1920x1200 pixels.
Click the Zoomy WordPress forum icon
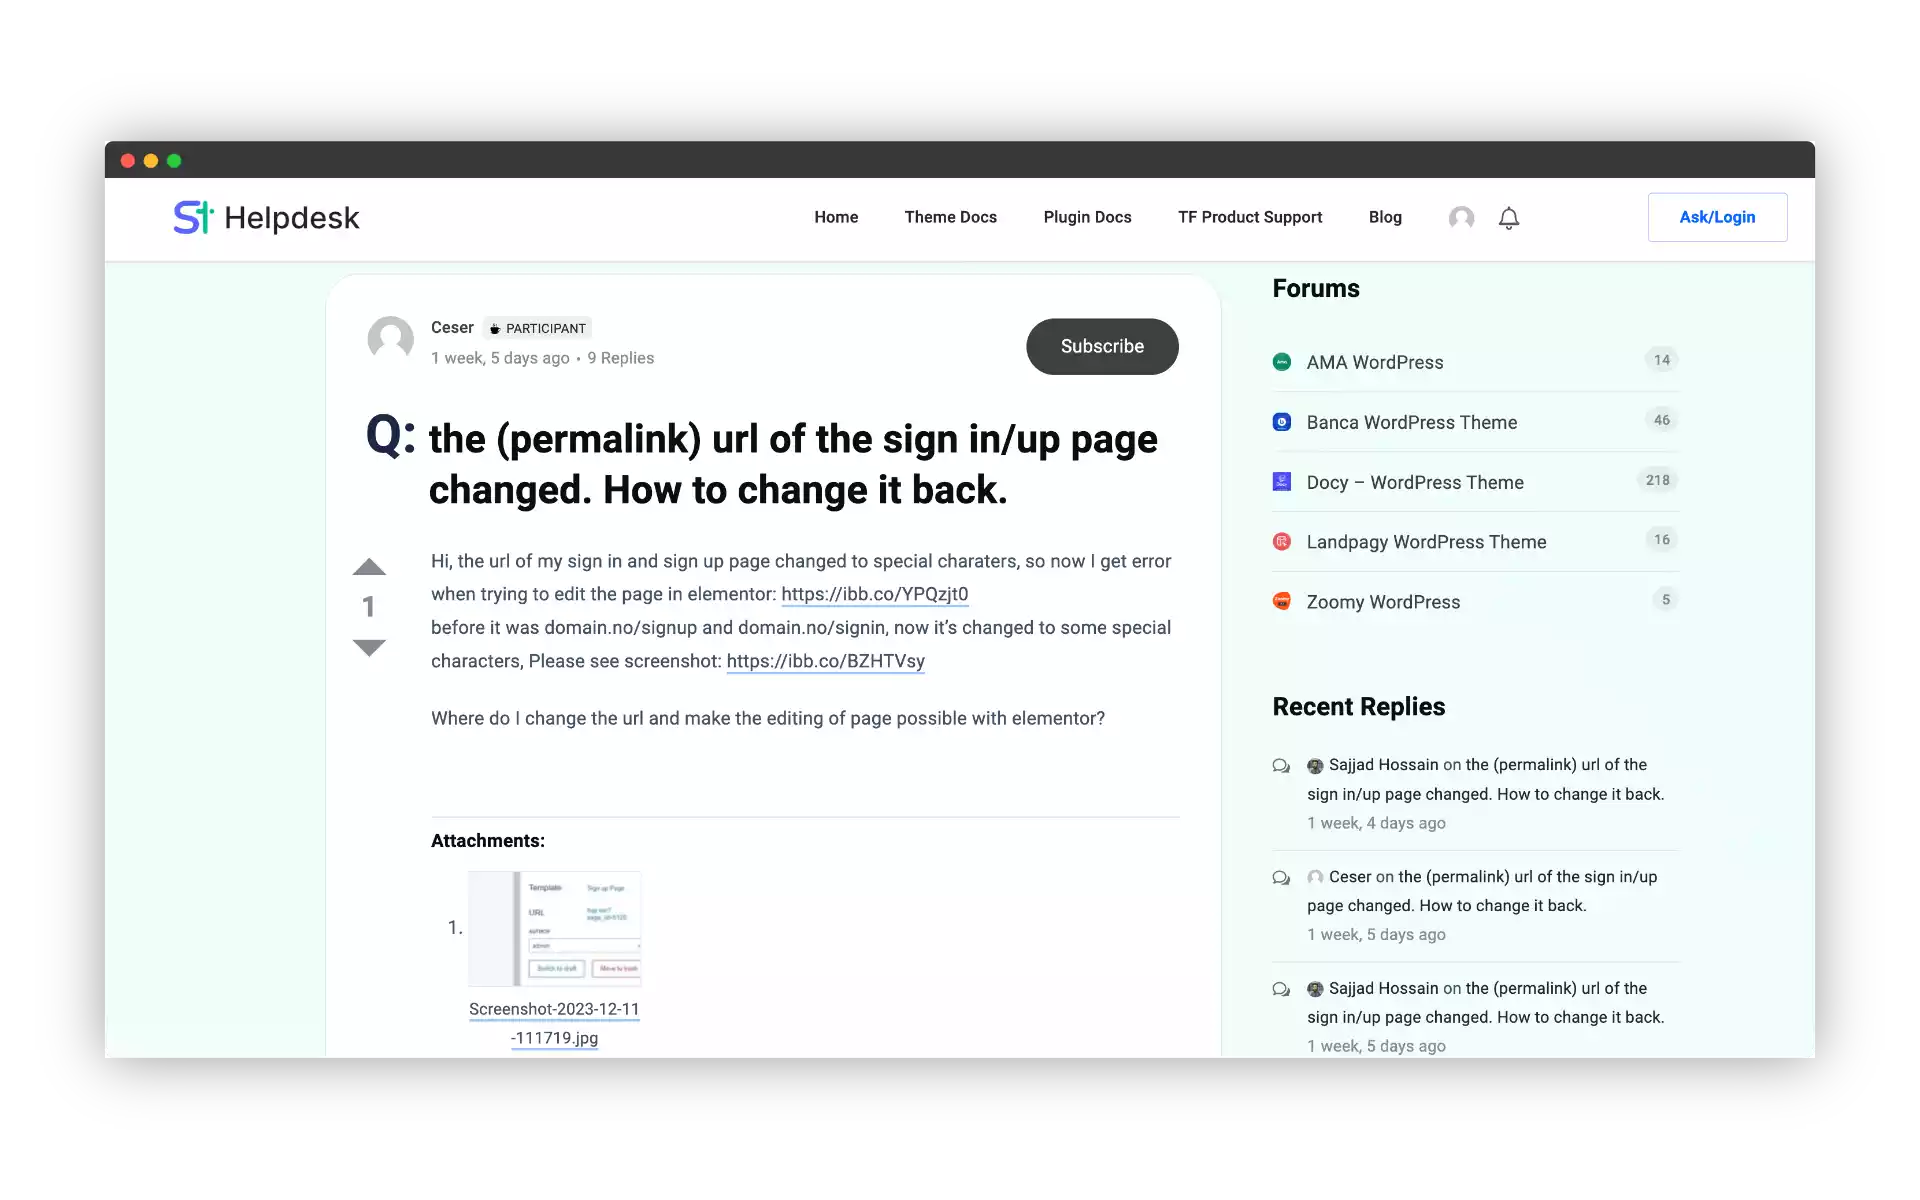click(x=1282, y=601)
